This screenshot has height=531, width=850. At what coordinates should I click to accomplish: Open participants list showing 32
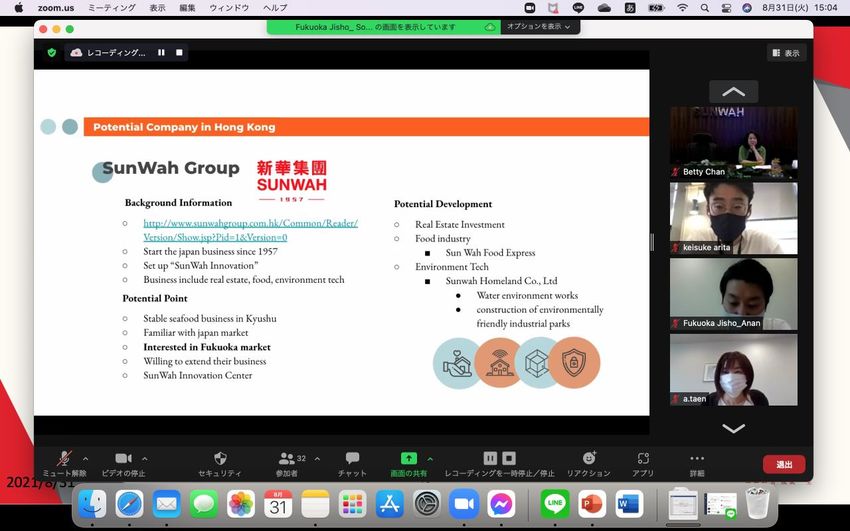(x=287, y=463)
